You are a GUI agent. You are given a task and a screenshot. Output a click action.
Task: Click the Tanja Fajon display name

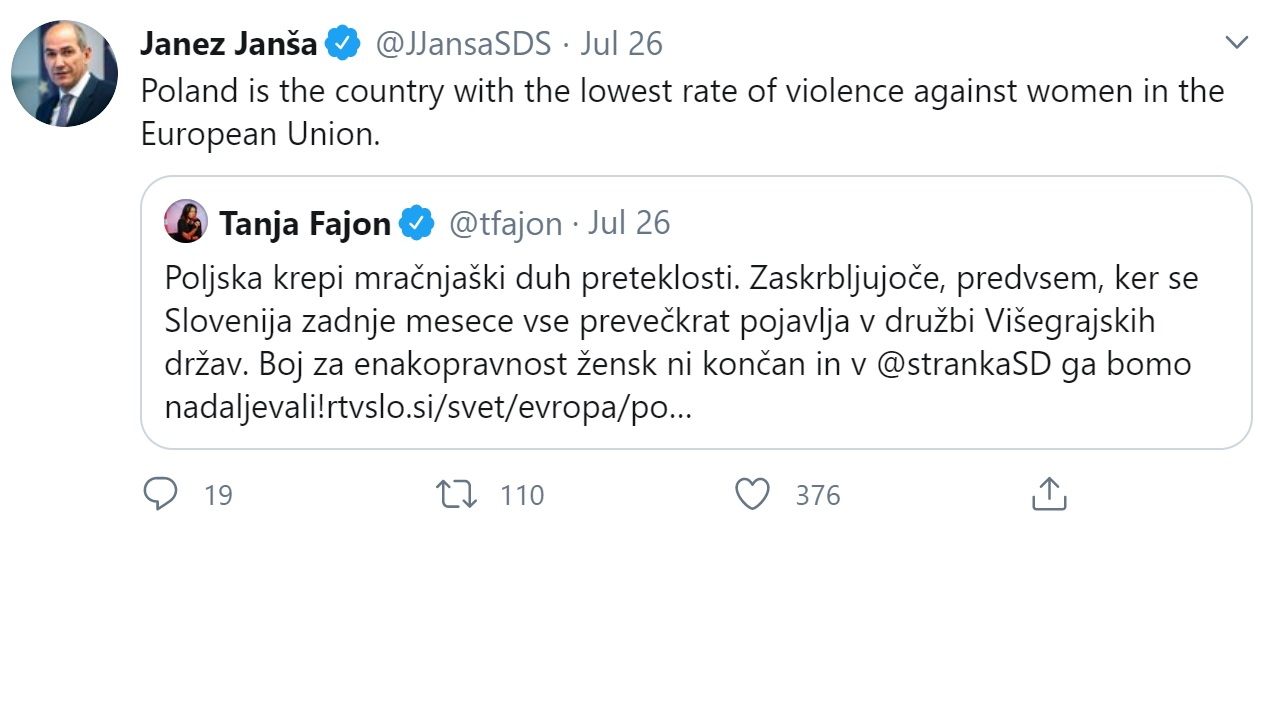coord(304,223)
